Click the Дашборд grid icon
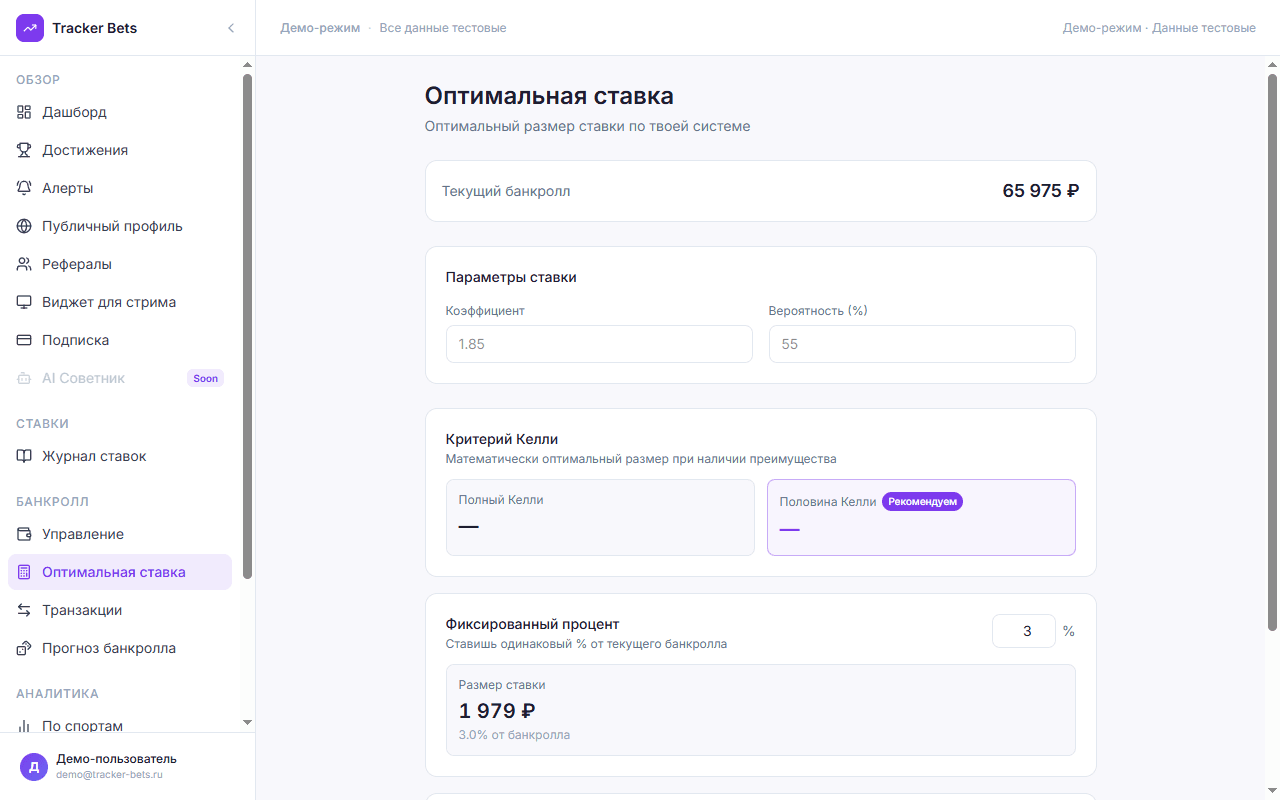The image size is (1280, 800). (x=24, y=112)
